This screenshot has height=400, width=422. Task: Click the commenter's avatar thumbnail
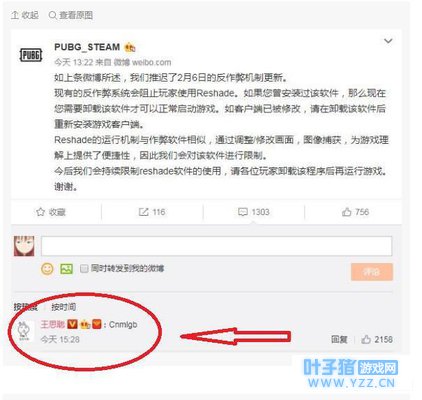point(24,331)
